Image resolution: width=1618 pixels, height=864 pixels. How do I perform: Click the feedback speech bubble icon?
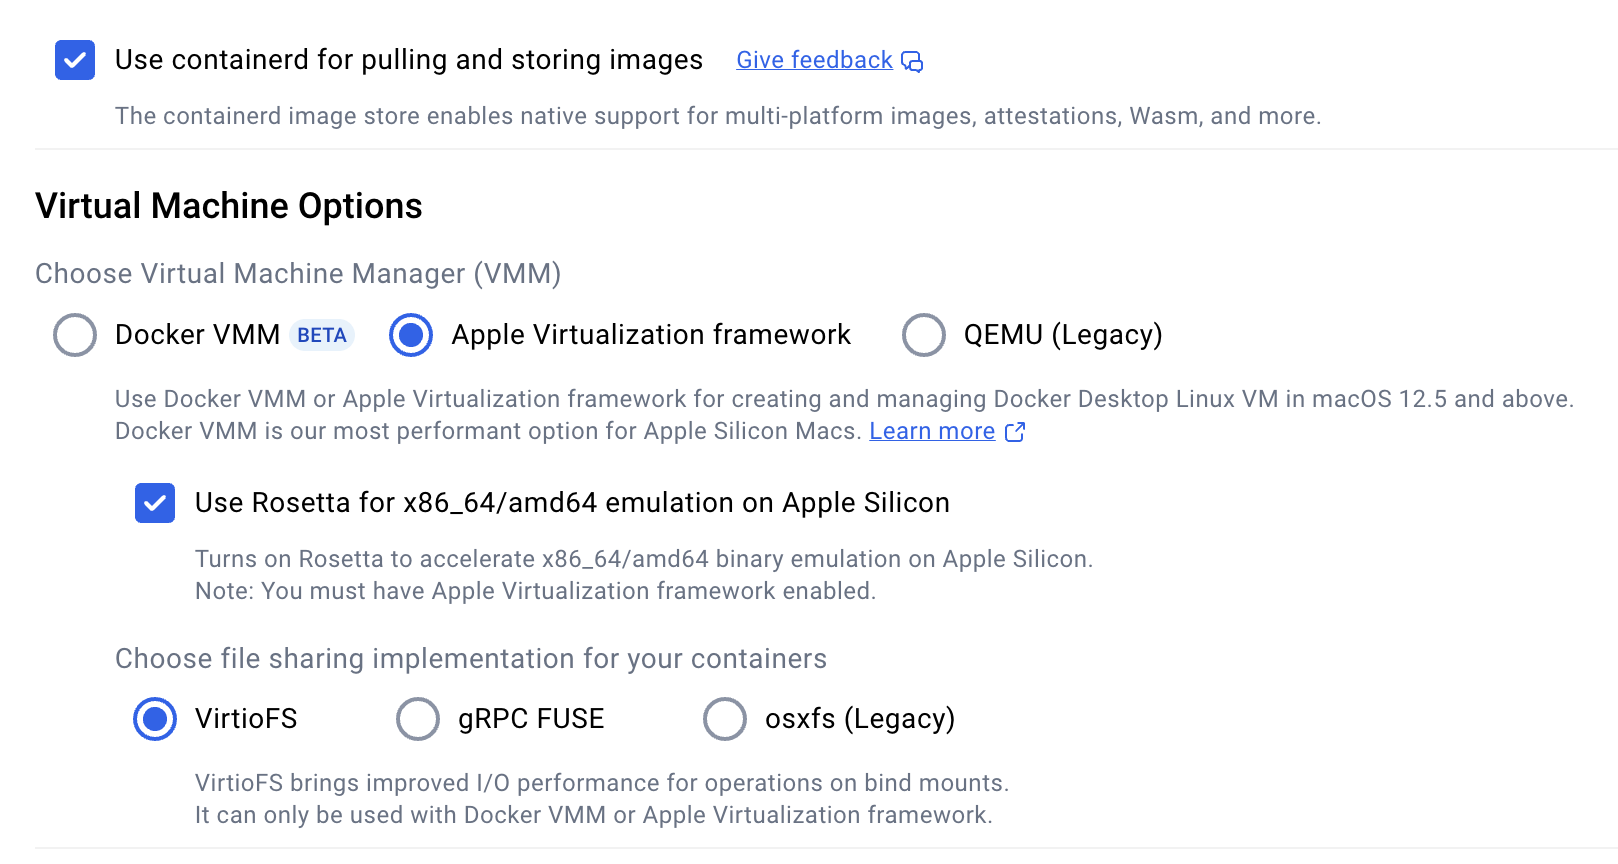912,62
